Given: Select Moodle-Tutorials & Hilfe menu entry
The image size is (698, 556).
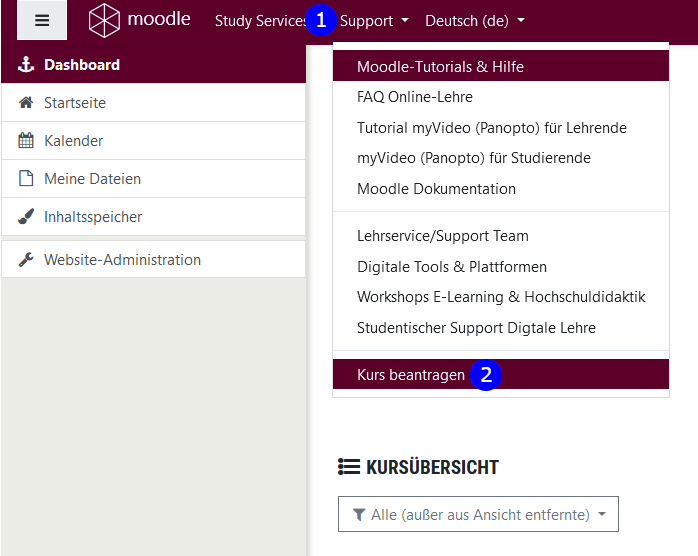Looking at the screenshot, I should [x=440, y=67].
